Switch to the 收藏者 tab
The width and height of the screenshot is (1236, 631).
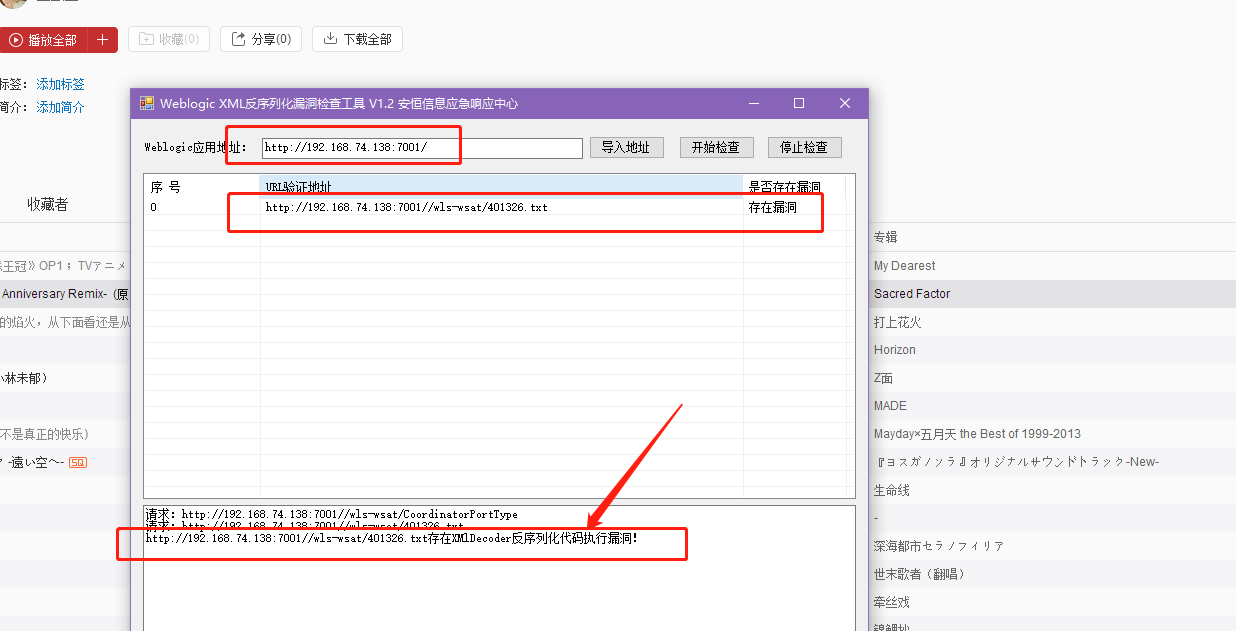point(48,204)
